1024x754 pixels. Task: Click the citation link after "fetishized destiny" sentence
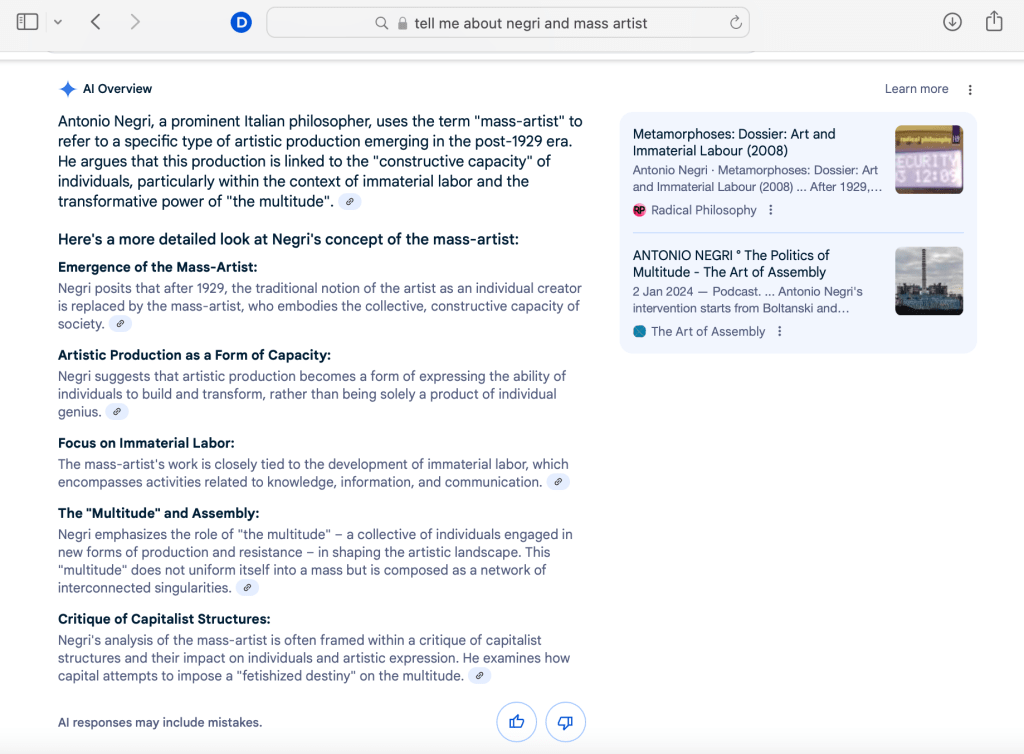point(480,676)
